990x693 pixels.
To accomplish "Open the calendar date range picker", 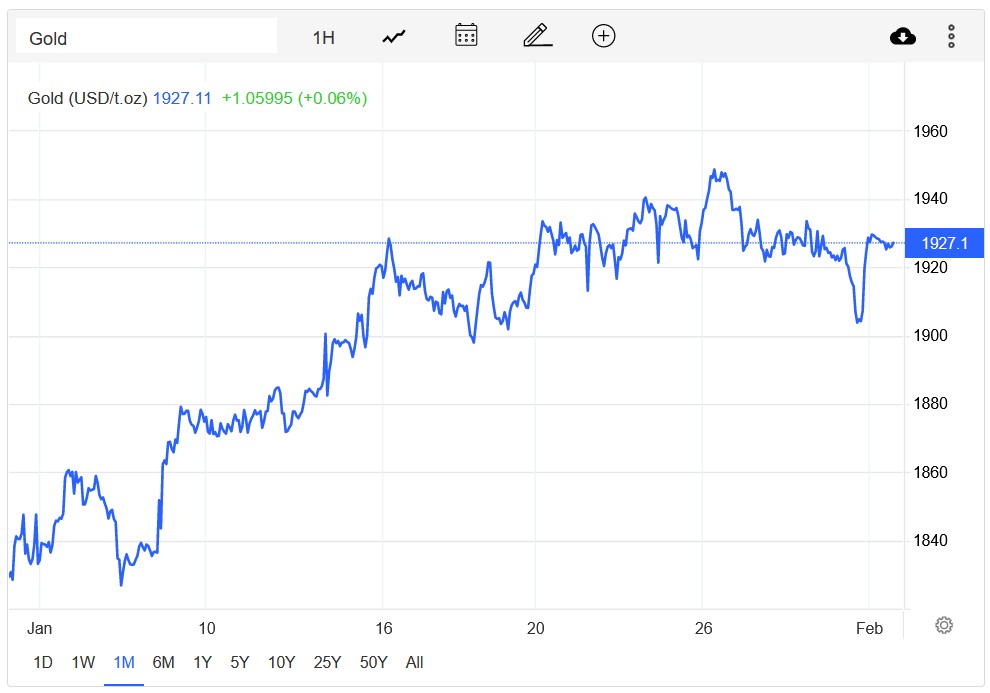I will click(466, 35).
